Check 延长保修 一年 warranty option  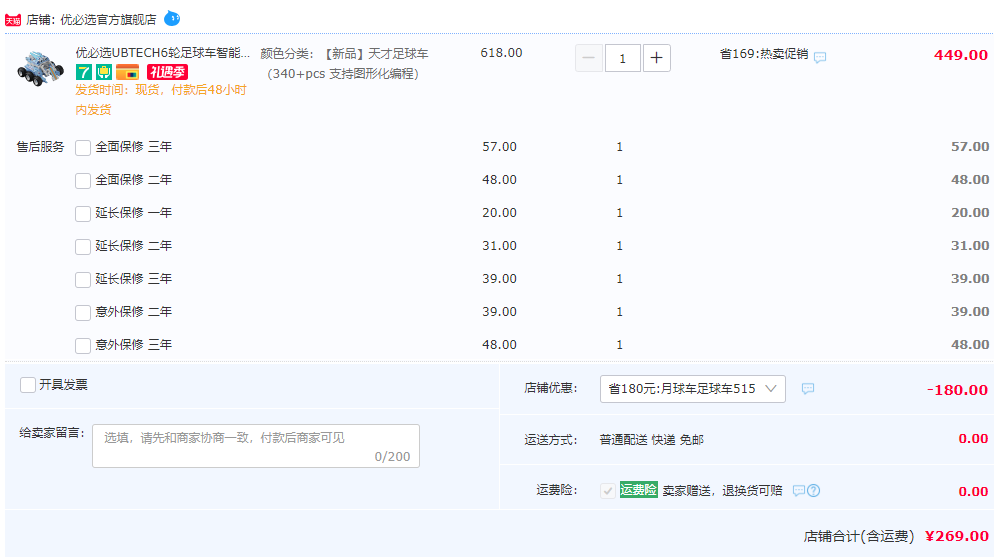pyautogui.click(x=83, y=214)
